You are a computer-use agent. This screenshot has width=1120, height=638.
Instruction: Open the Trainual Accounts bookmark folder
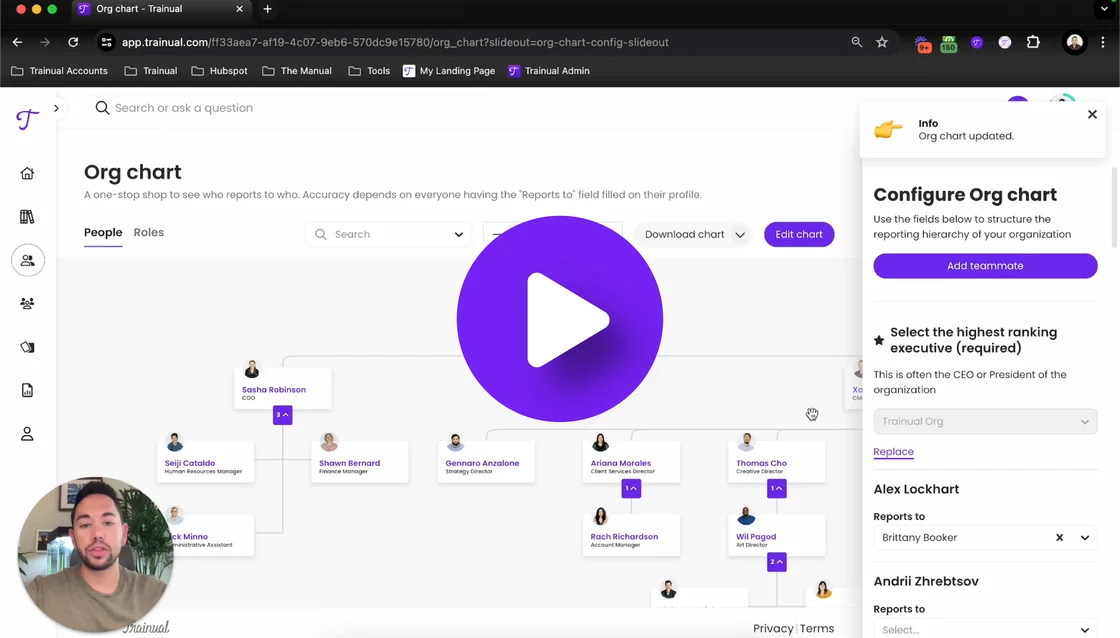point(59,71)
